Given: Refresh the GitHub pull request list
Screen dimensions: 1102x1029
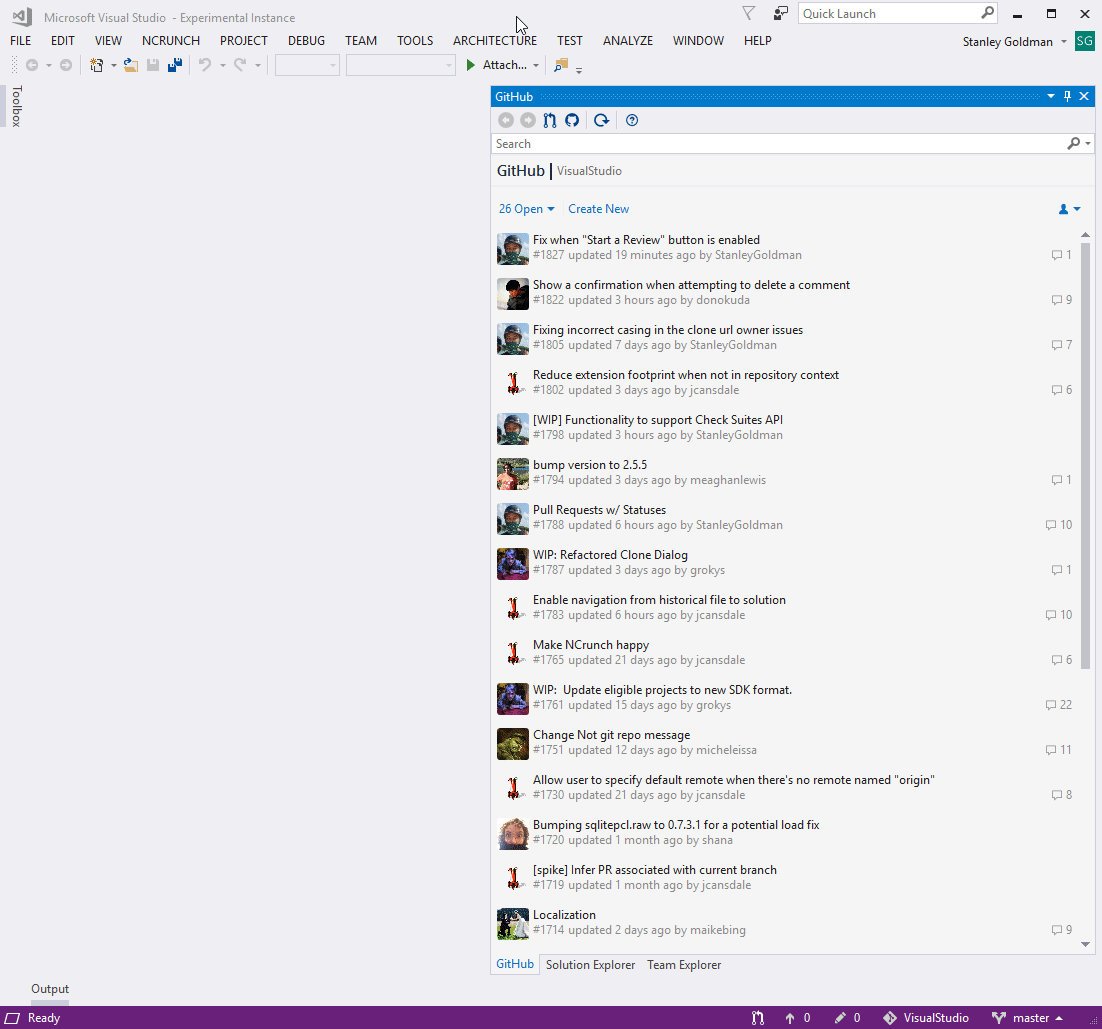Looking at the screenshot, I should pyautogui.click(x=602, y=120).
